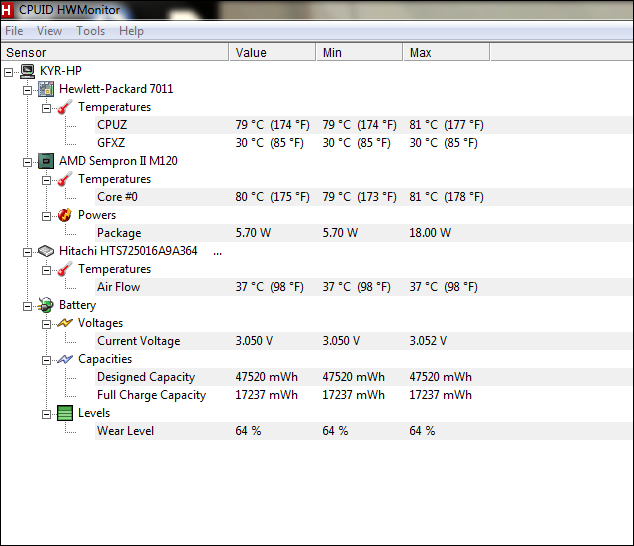Open the File menu

click(14, 31)
